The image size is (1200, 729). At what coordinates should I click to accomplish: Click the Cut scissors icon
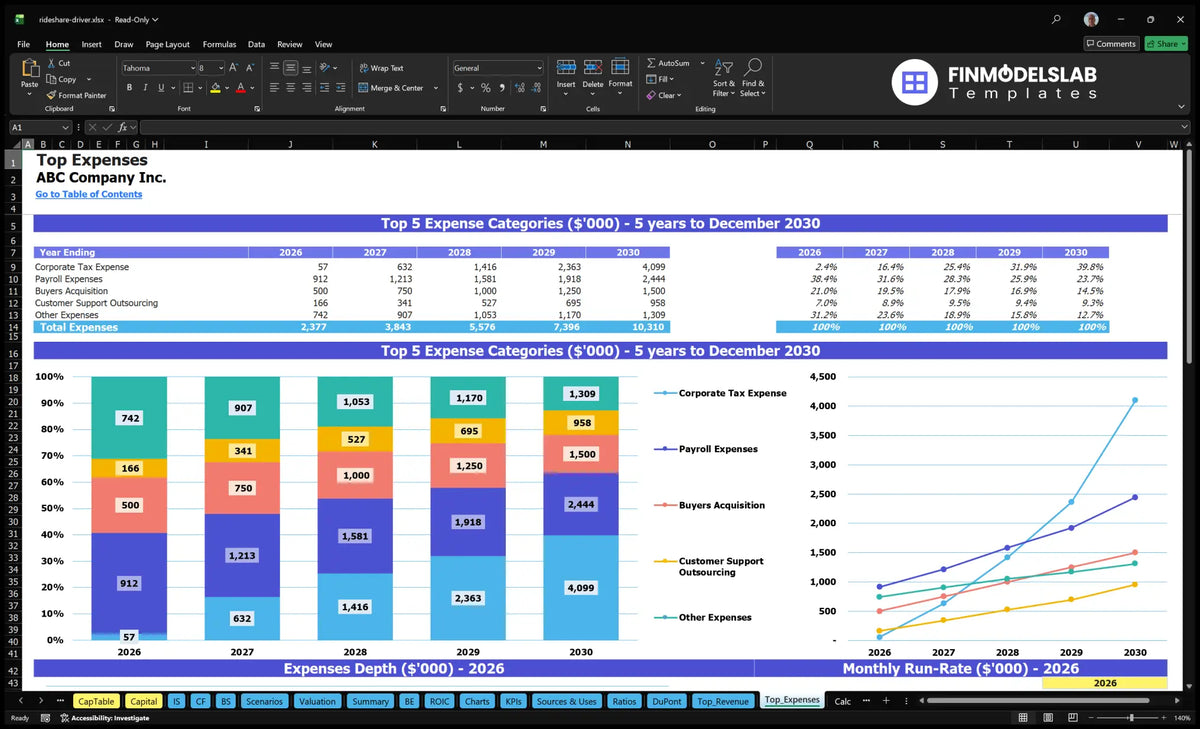(x=51, y=63)
